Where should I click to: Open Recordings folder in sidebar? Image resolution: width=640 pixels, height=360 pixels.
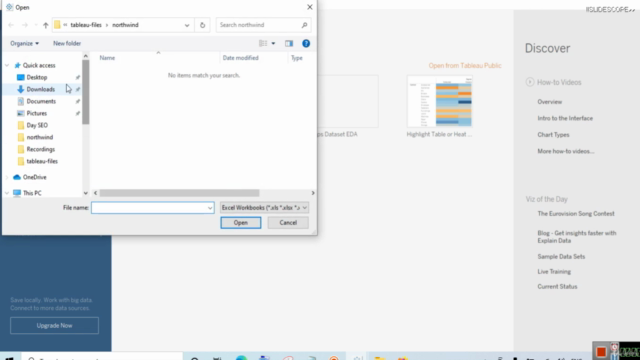tap(40, 149)
